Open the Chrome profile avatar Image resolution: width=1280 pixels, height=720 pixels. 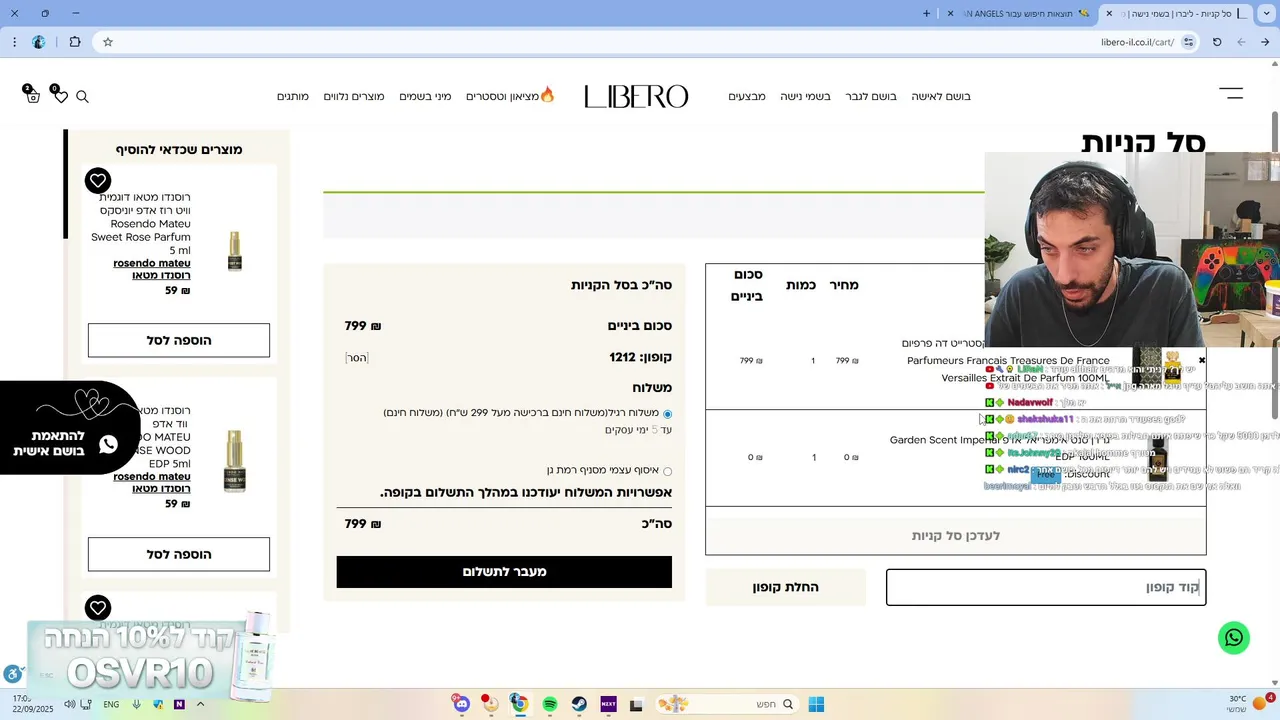pyautogui.click(x=39, y=42)
